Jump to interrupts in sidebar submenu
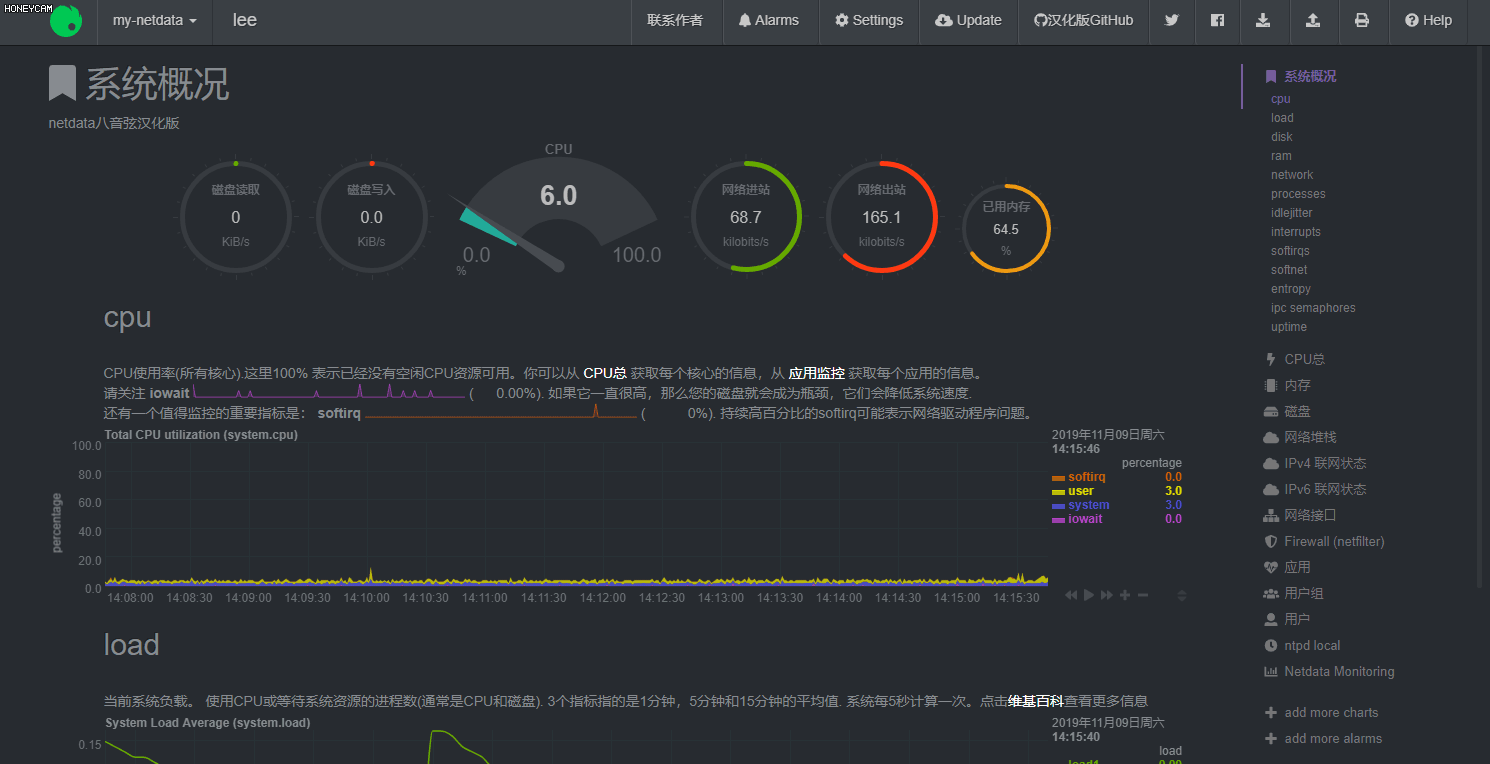The image size is (1490, 764). [1296, 232]
